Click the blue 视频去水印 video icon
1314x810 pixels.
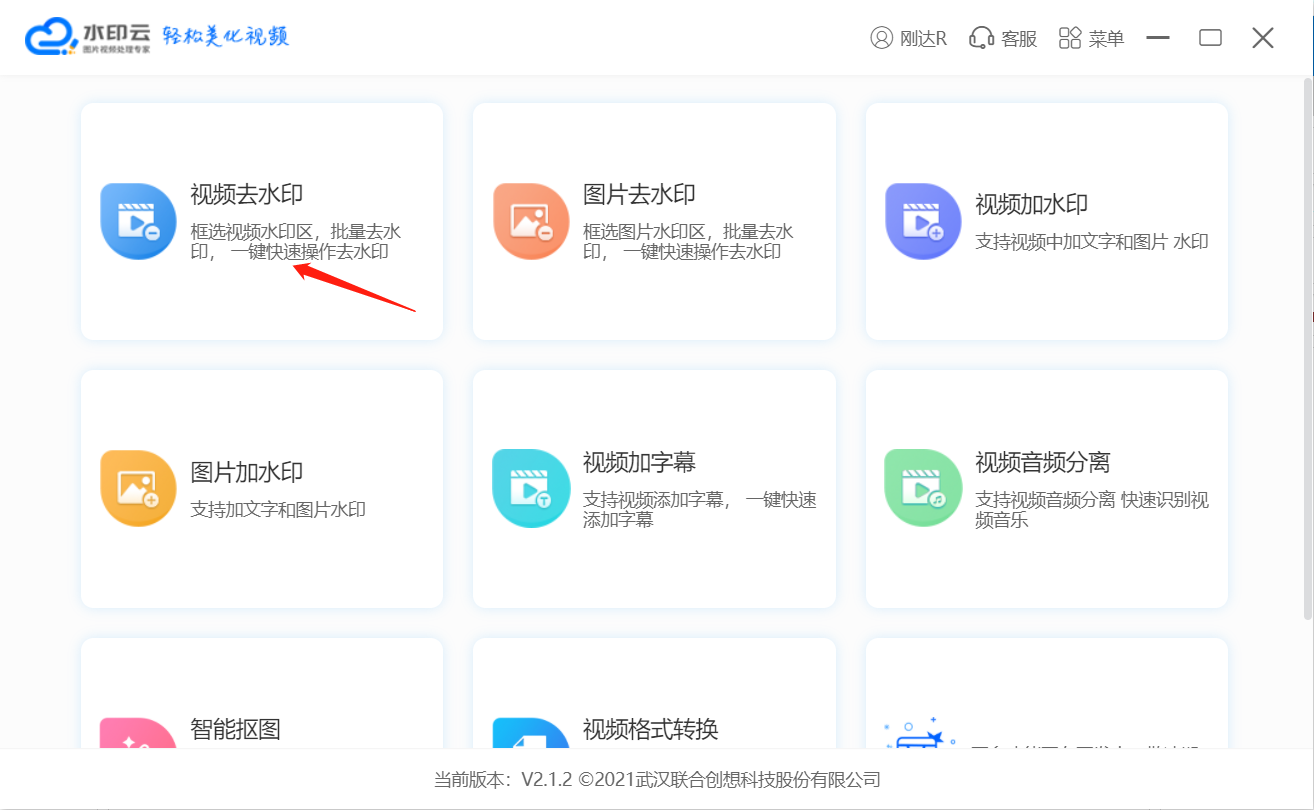coord(138,221)
